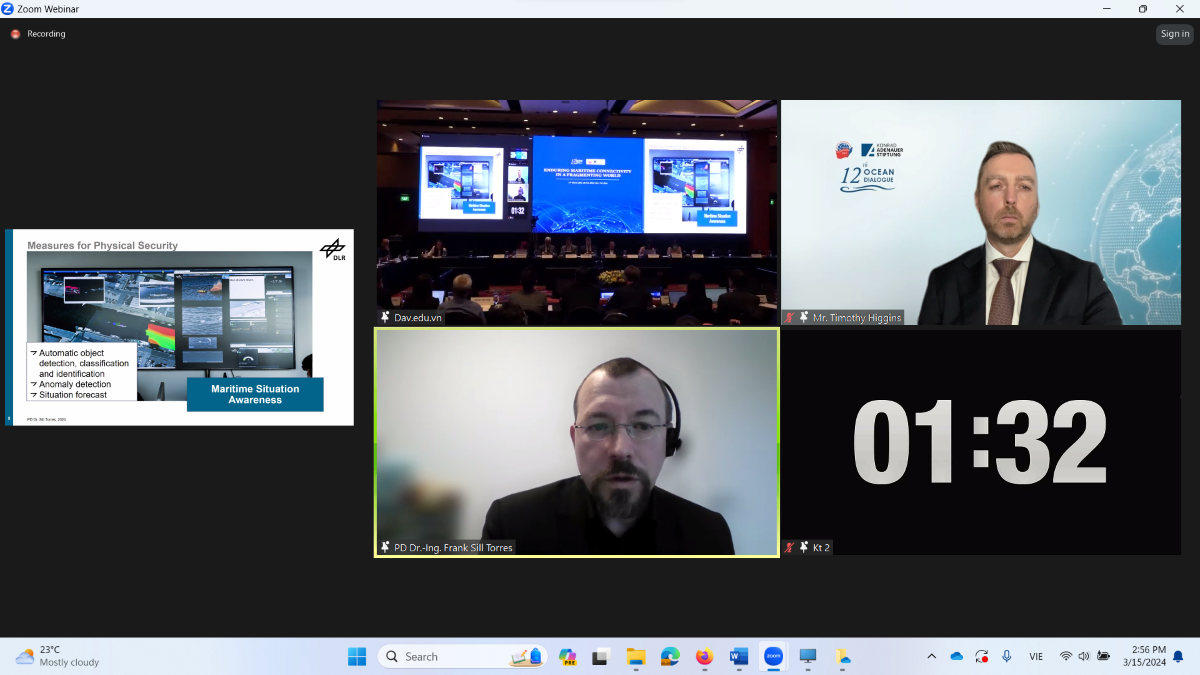Screen dimensions: 1200x675
Task: Click the pin icon beside Dav.edu.vn
Action: [386, 317]
